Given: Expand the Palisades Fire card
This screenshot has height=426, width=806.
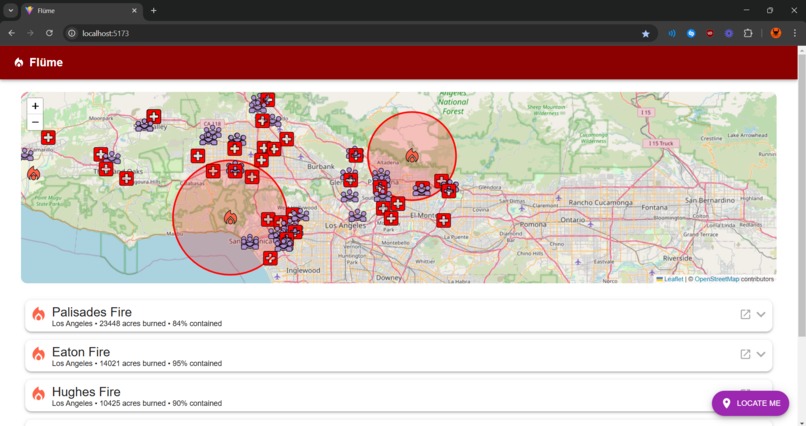Looking at the screenshot, I should click(761, 314).
